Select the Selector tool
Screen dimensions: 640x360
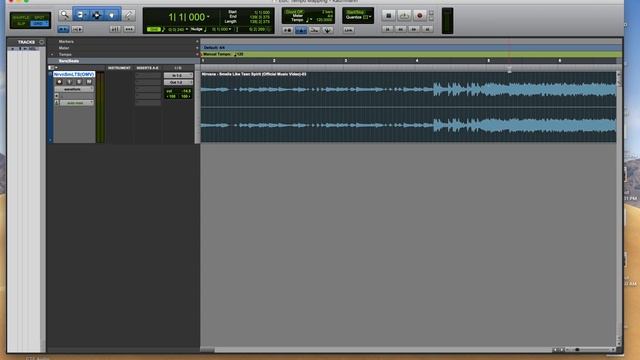pyautogui.click(x=97, y=15)
